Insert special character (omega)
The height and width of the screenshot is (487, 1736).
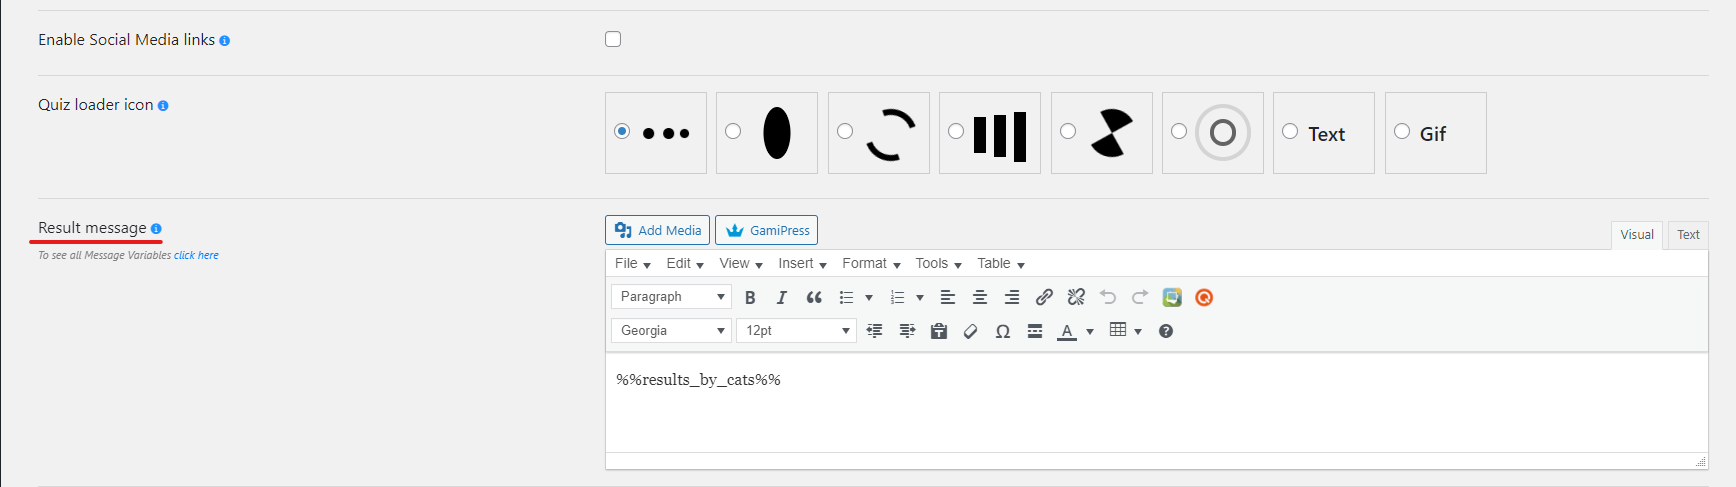coord(1003,331)
